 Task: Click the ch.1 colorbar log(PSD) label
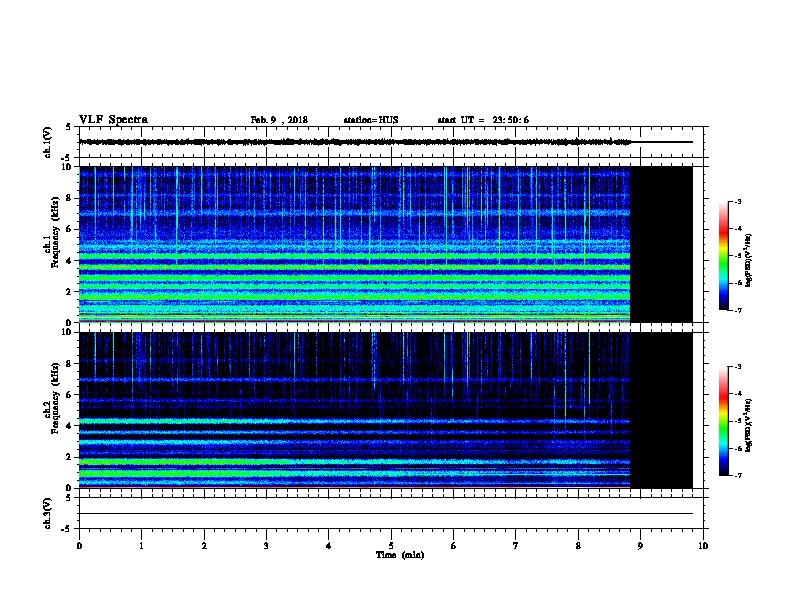(748, 260)
